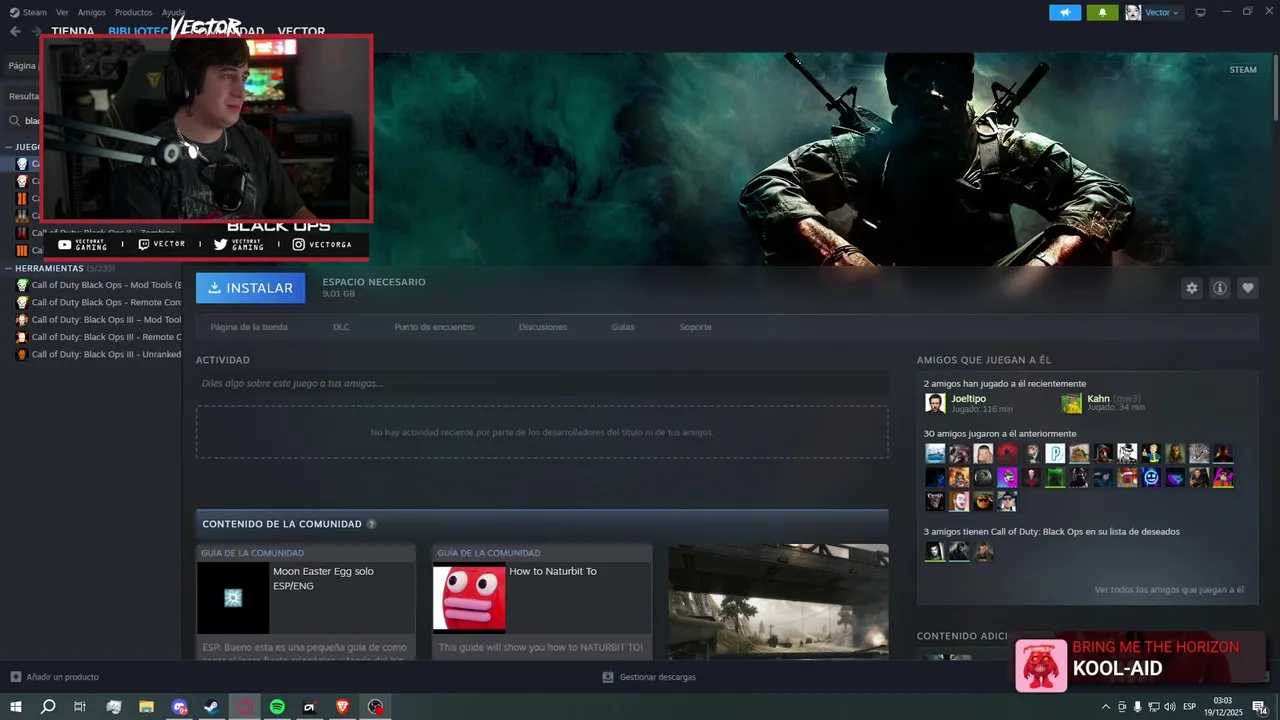1280x720 pixels.
Task: Click the volume speaker tray icon
Action: click(x=1169, y=707)
